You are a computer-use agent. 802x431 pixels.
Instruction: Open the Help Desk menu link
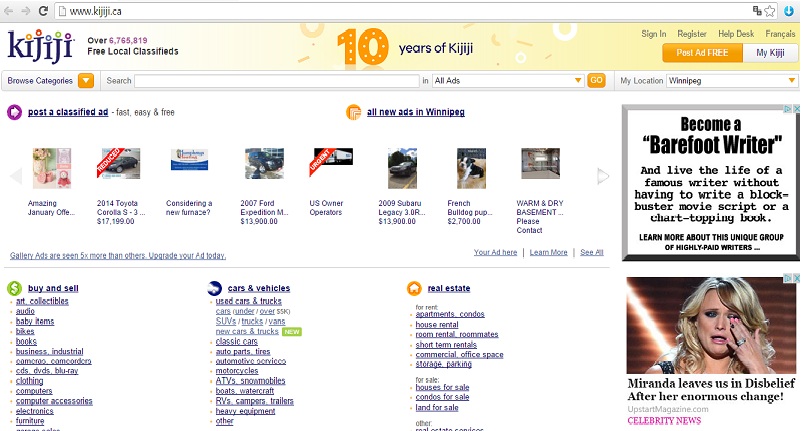coord(736,34)
